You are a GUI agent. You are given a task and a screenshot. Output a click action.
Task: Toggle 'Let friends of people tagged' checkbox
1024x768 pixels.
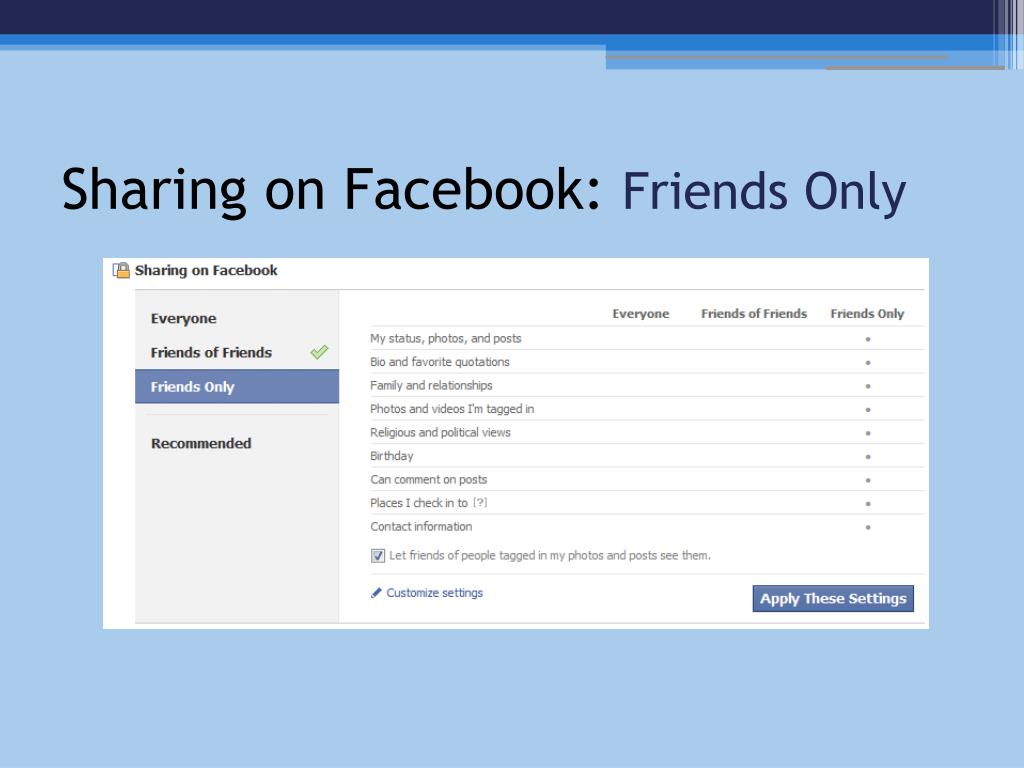(377, 556)
